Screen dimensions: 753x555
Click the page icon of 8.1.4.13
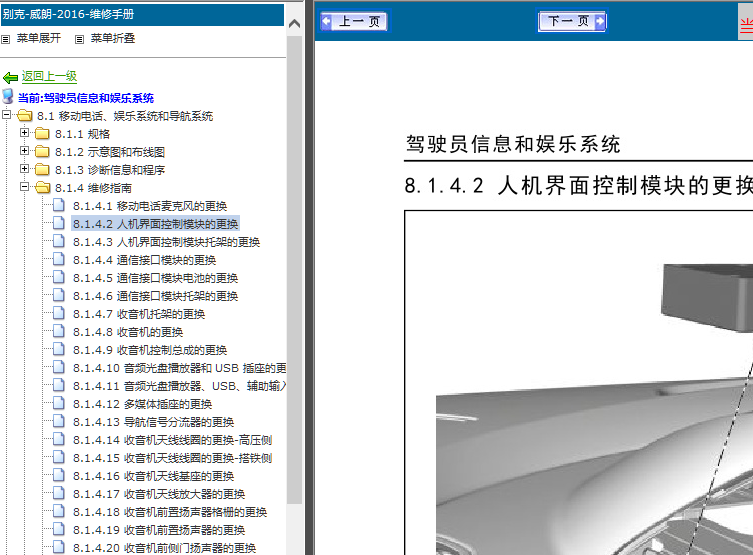(59, 421)
